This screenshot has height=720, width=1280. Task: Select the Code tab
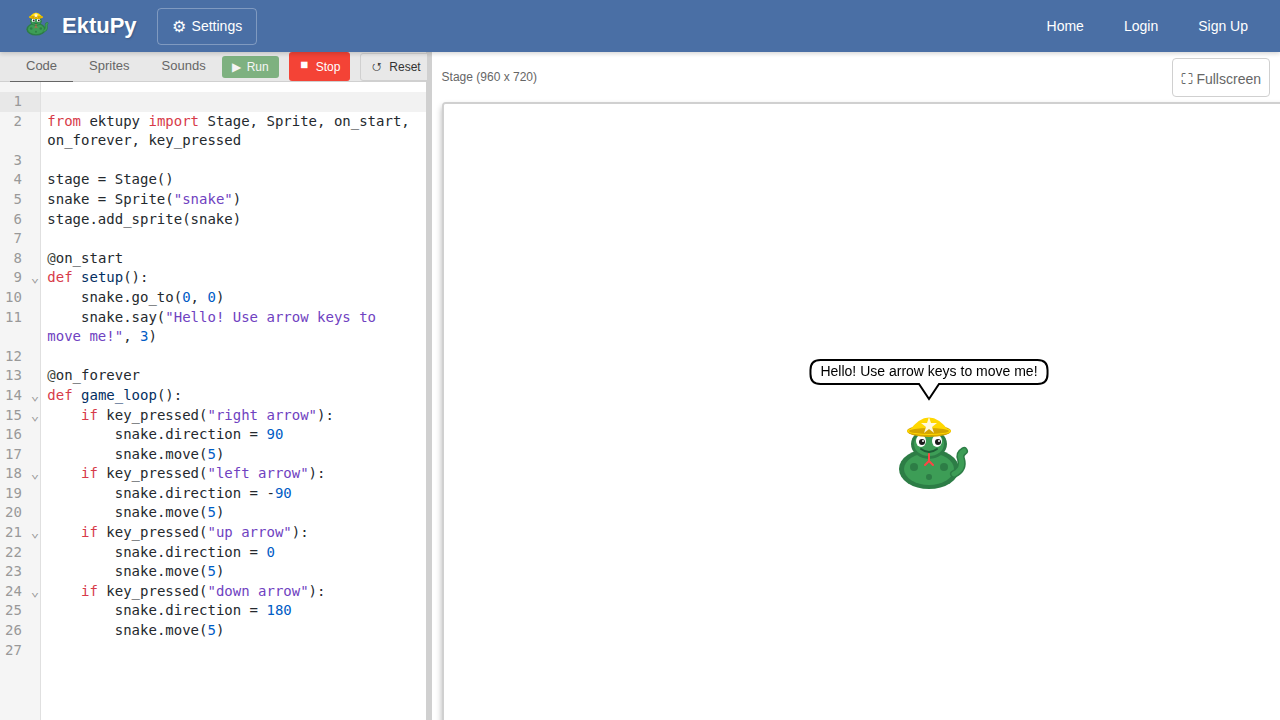click(x=41, y=66)
